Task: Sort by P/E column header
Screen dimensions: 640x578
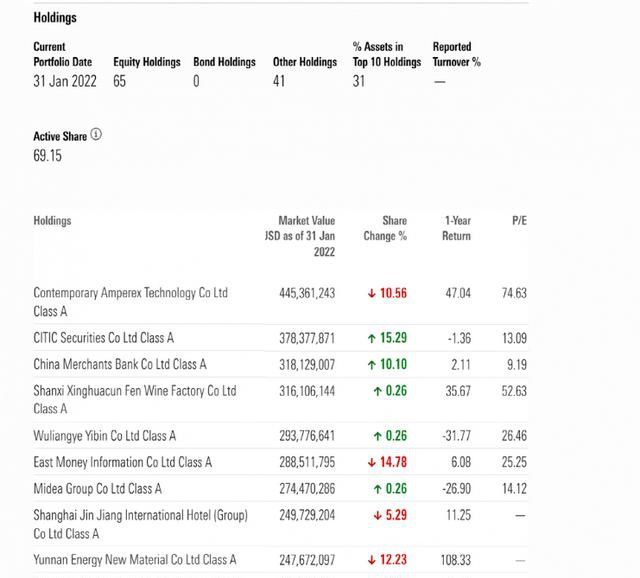Action: [519, 221]
